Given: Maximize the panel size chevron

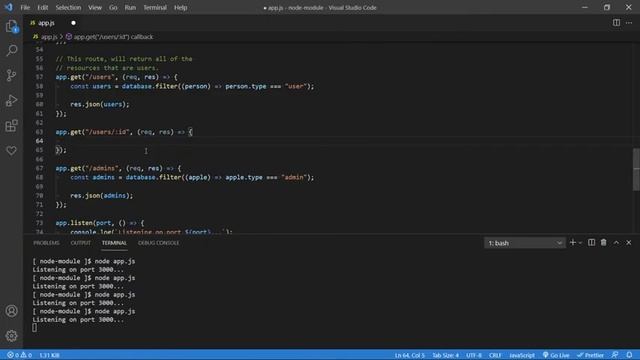Looking at the screenshot, I should (x=616, y=242).
